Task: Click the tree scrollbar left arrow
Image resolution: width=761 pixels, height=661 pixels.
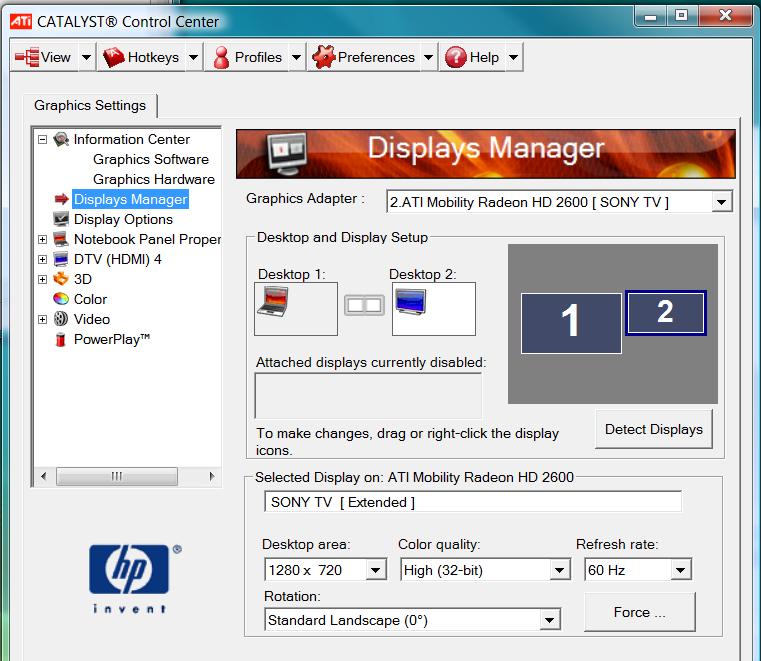Action: tap(44, 476)
